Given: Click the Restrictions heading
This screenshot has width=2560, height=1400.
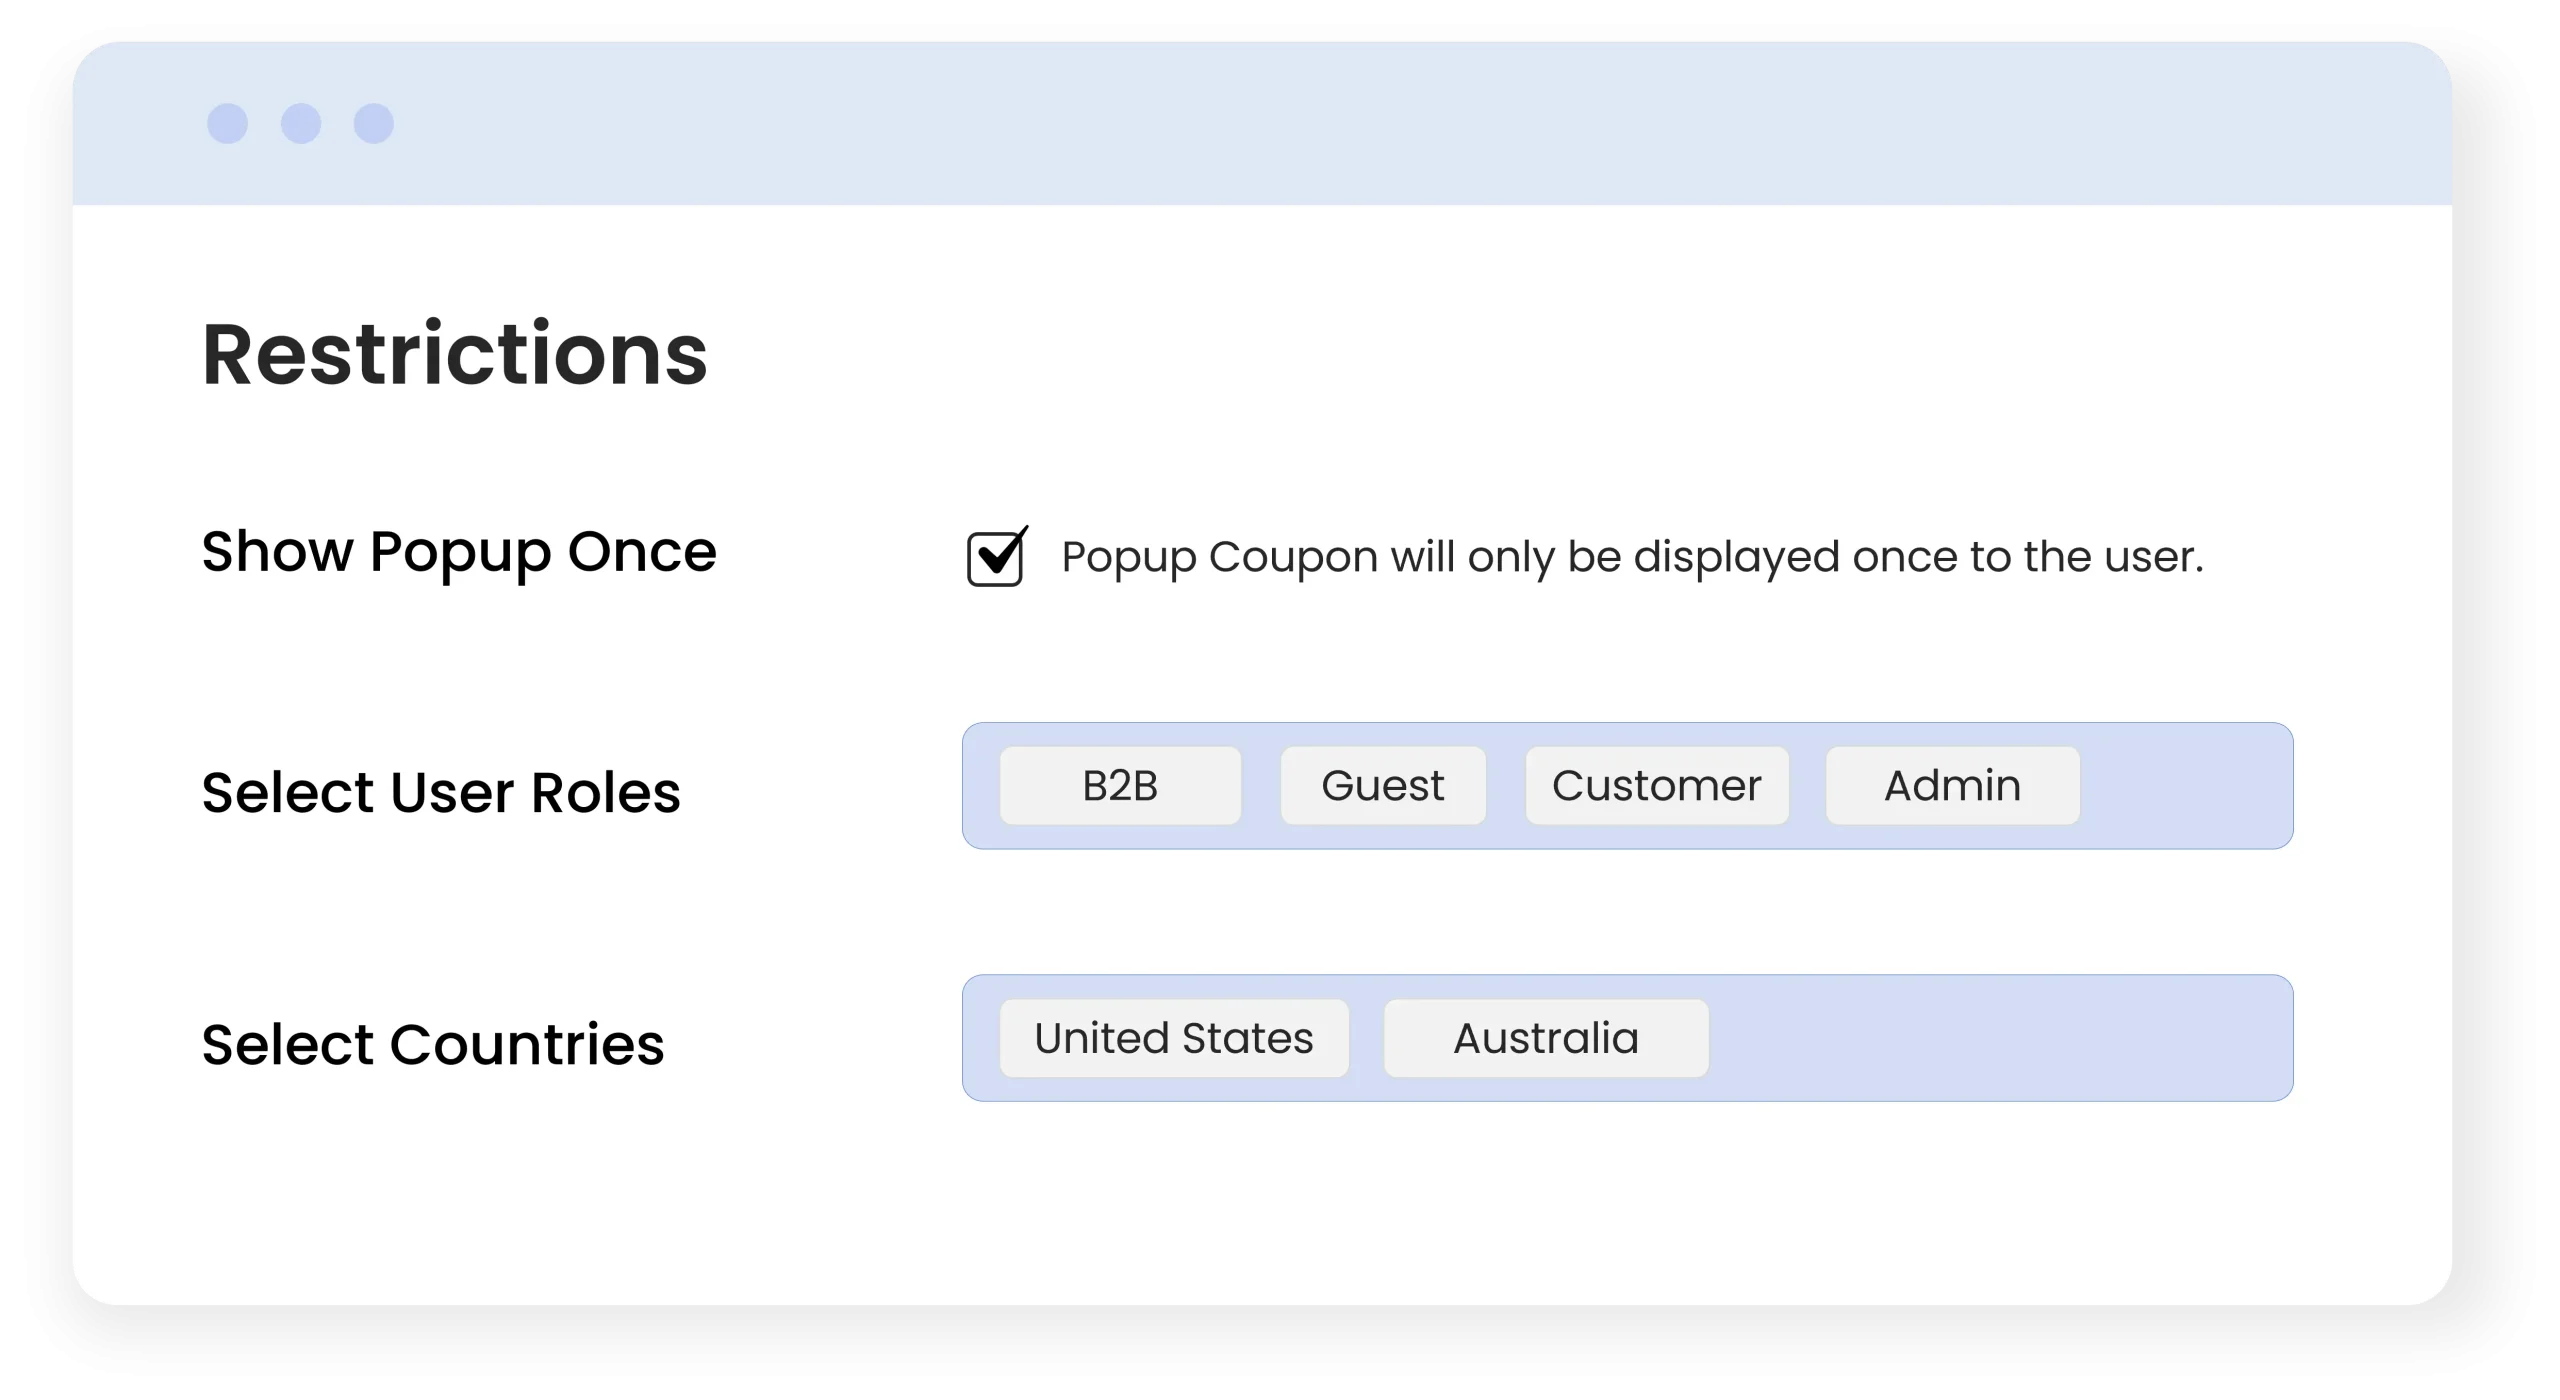Looking at the screenshot, I should click(455, 354).
